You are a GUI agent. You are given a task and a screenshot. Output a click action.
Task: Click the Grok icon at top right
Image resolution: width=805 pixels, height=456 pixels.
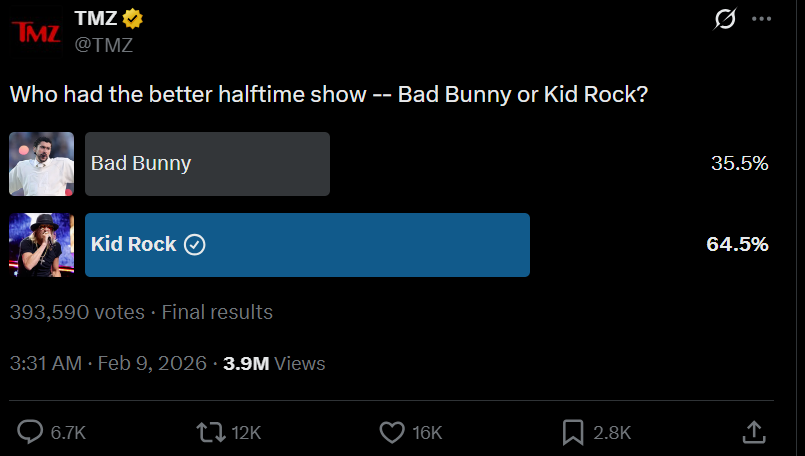725,19
